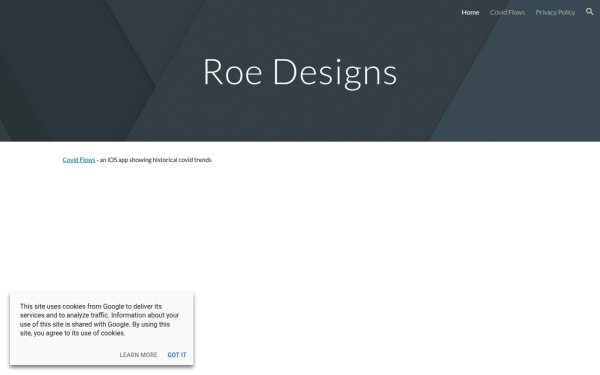Follow the Covid Flows link in page body
The image size is (600, 375).
(x=79, y=160)
